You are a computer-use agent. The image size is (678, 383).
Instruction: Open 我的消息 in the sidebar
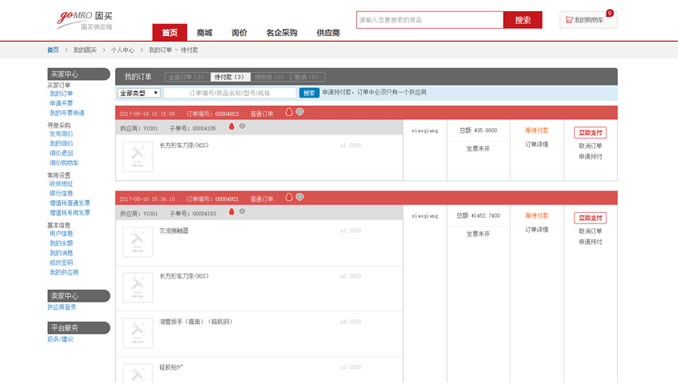(x=61, y=253)
